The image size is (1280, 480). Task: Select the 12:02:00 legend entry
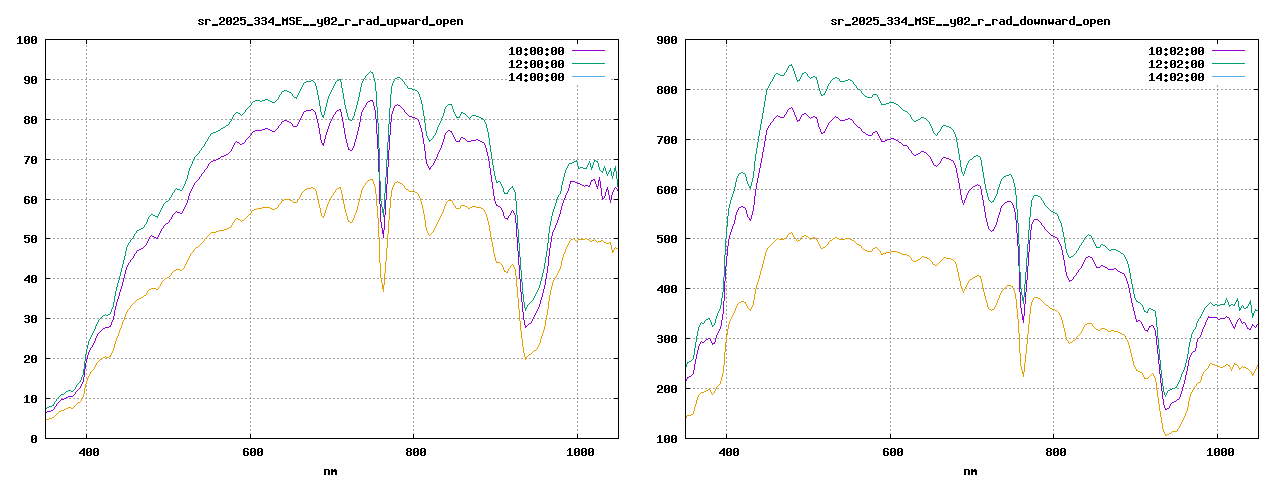tap(1177, 64)
